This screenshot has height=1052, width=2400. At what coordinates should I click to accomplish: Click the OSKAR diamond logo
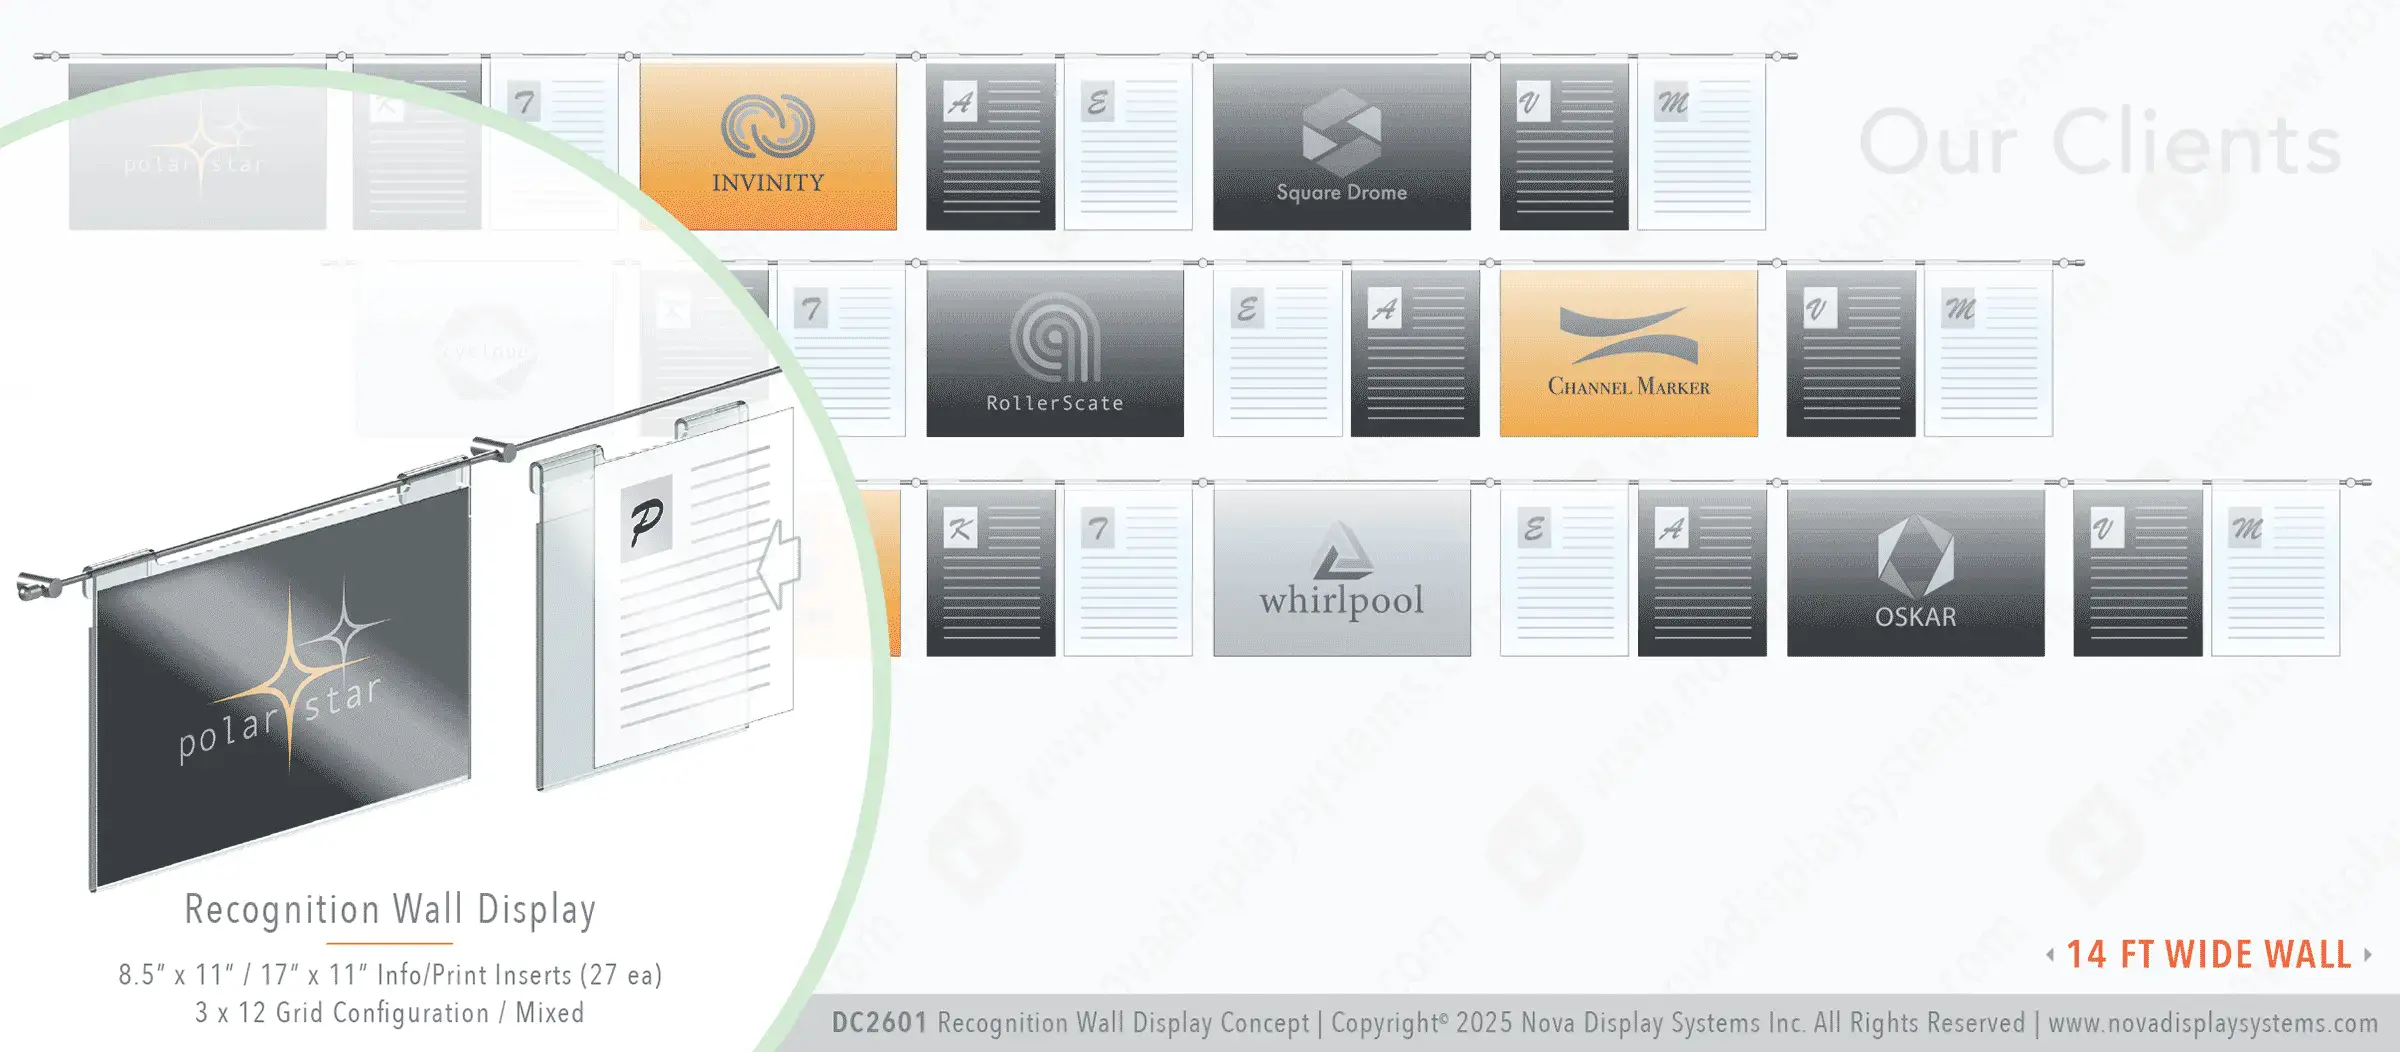[x=1915, y=556]
